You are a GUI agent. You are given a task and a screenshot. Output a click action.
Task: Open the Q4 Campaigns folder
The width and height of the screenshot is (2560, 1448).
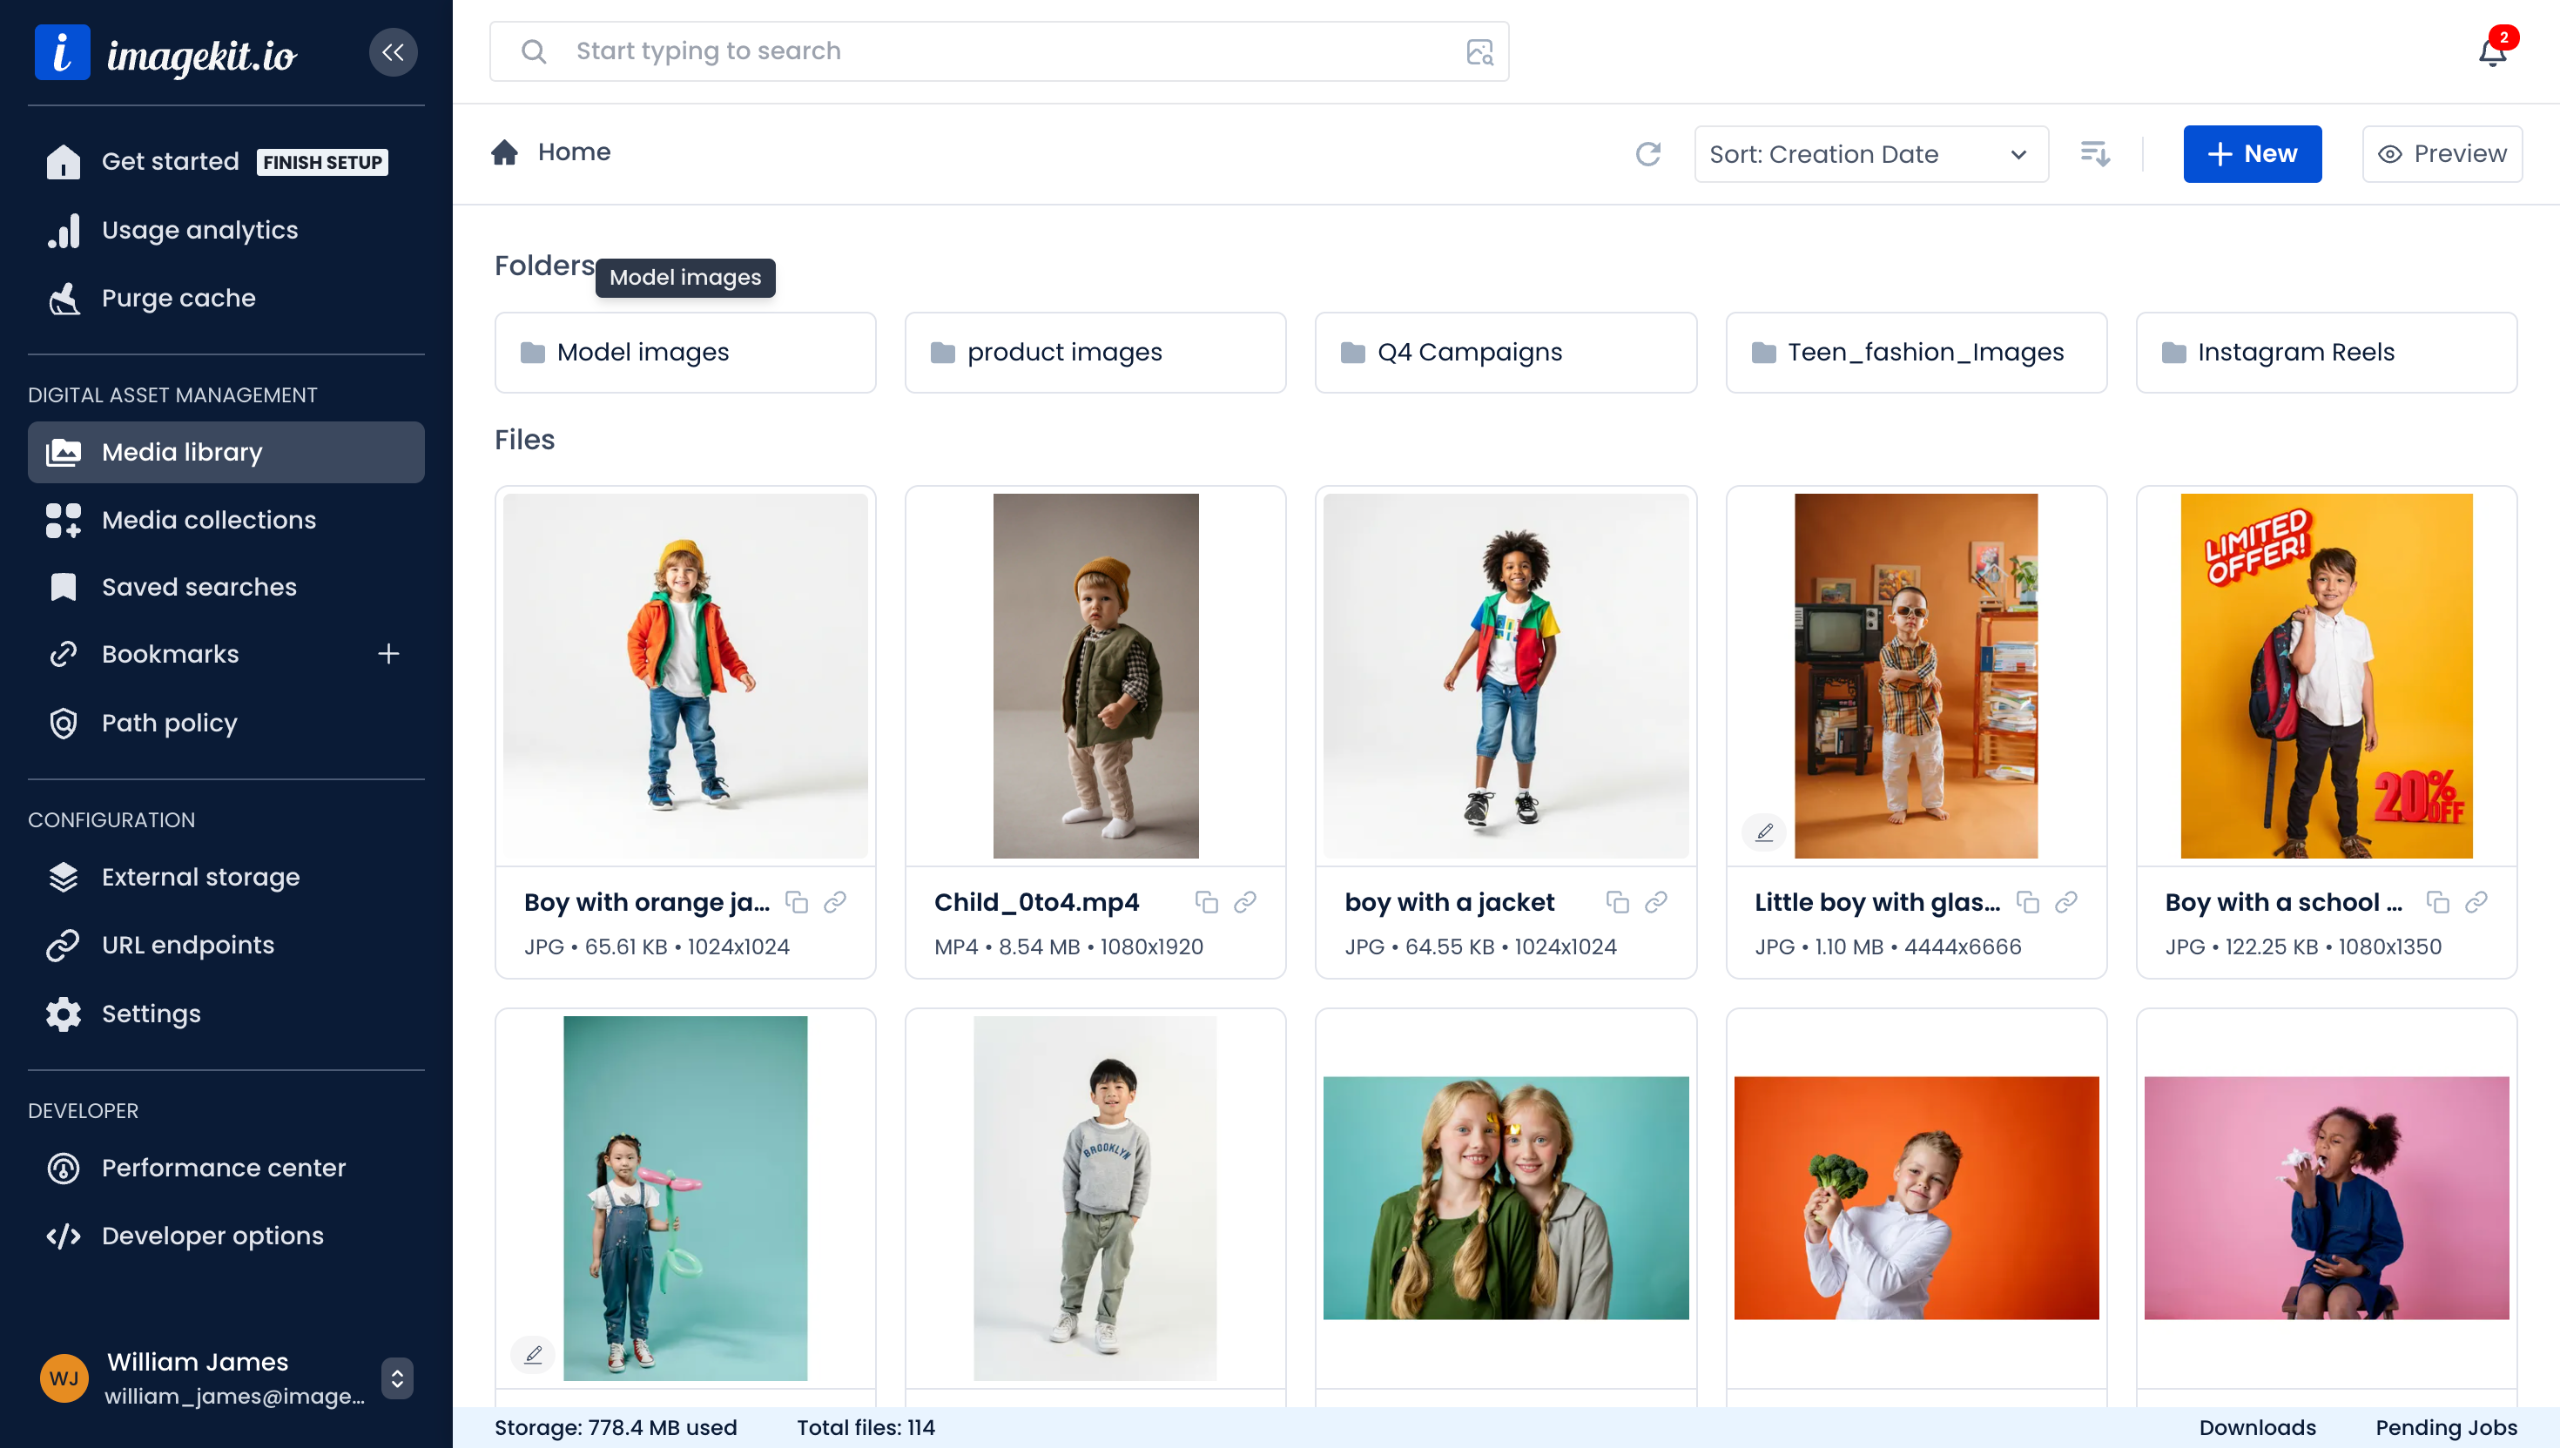tap(1505, 352)
